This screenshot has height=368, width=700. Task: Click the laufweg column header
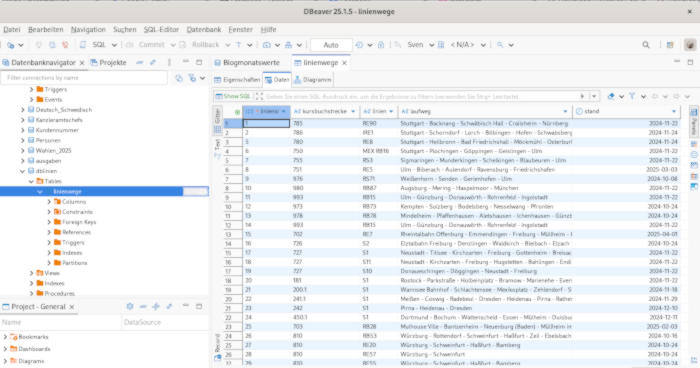point(485,111)
